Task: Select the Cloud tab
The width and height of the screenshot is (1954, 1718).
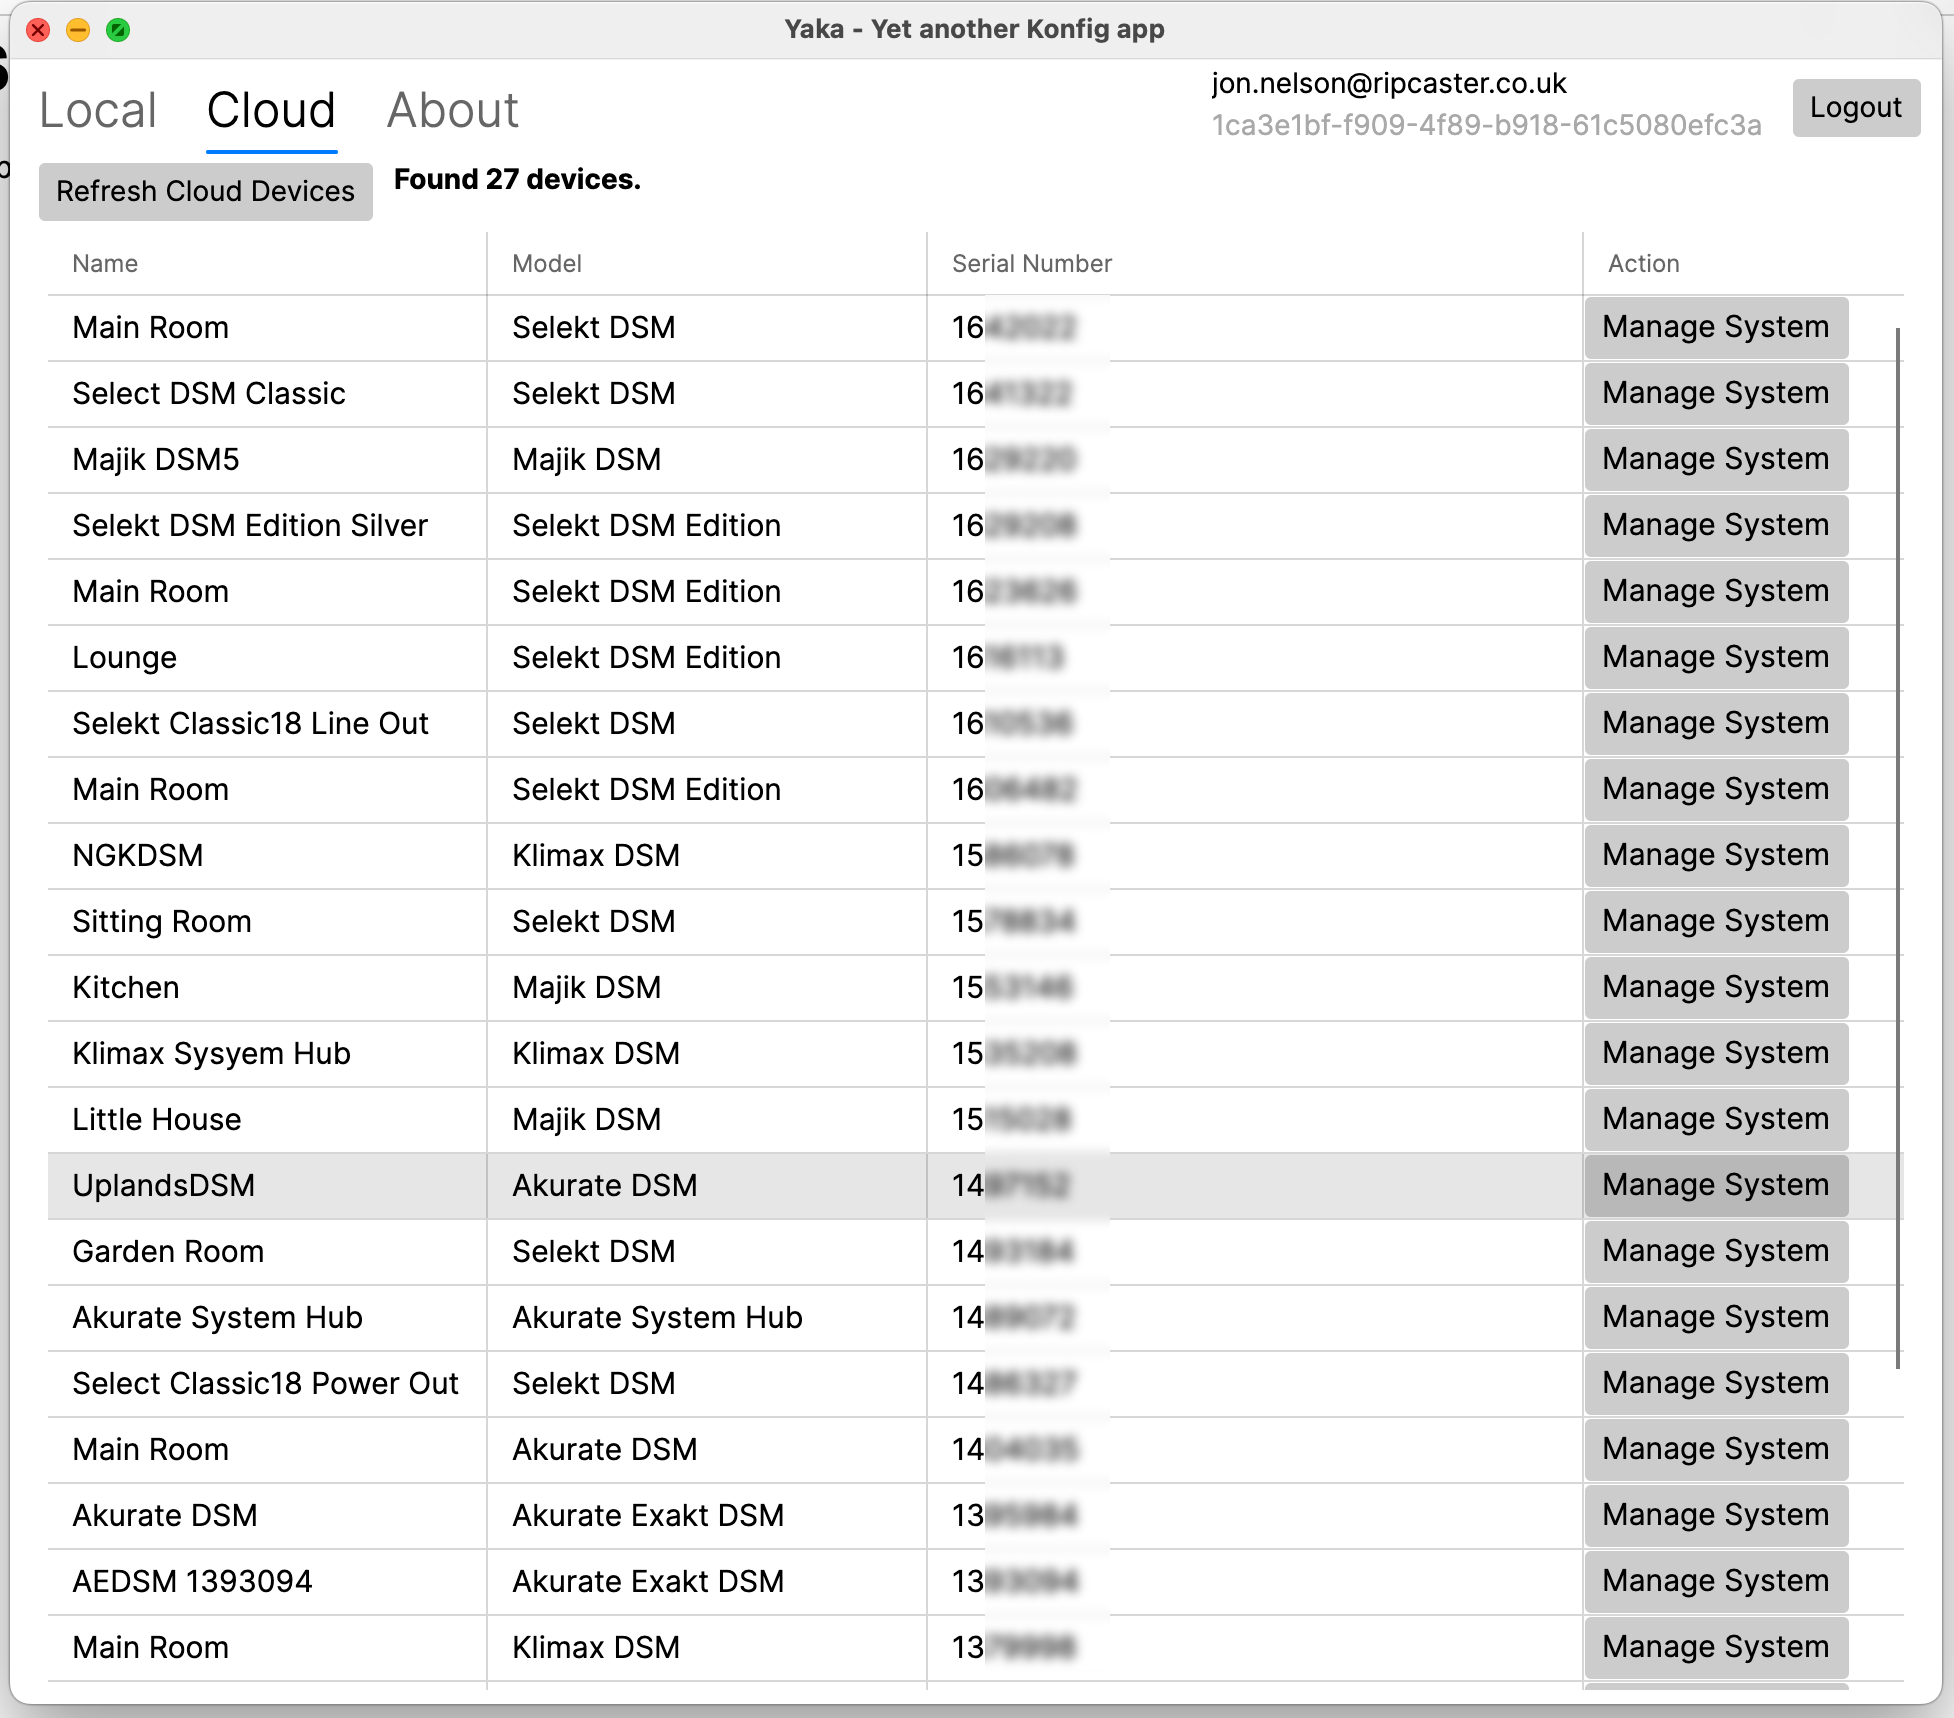Action: pyautogui.click(x=270, y=110)
